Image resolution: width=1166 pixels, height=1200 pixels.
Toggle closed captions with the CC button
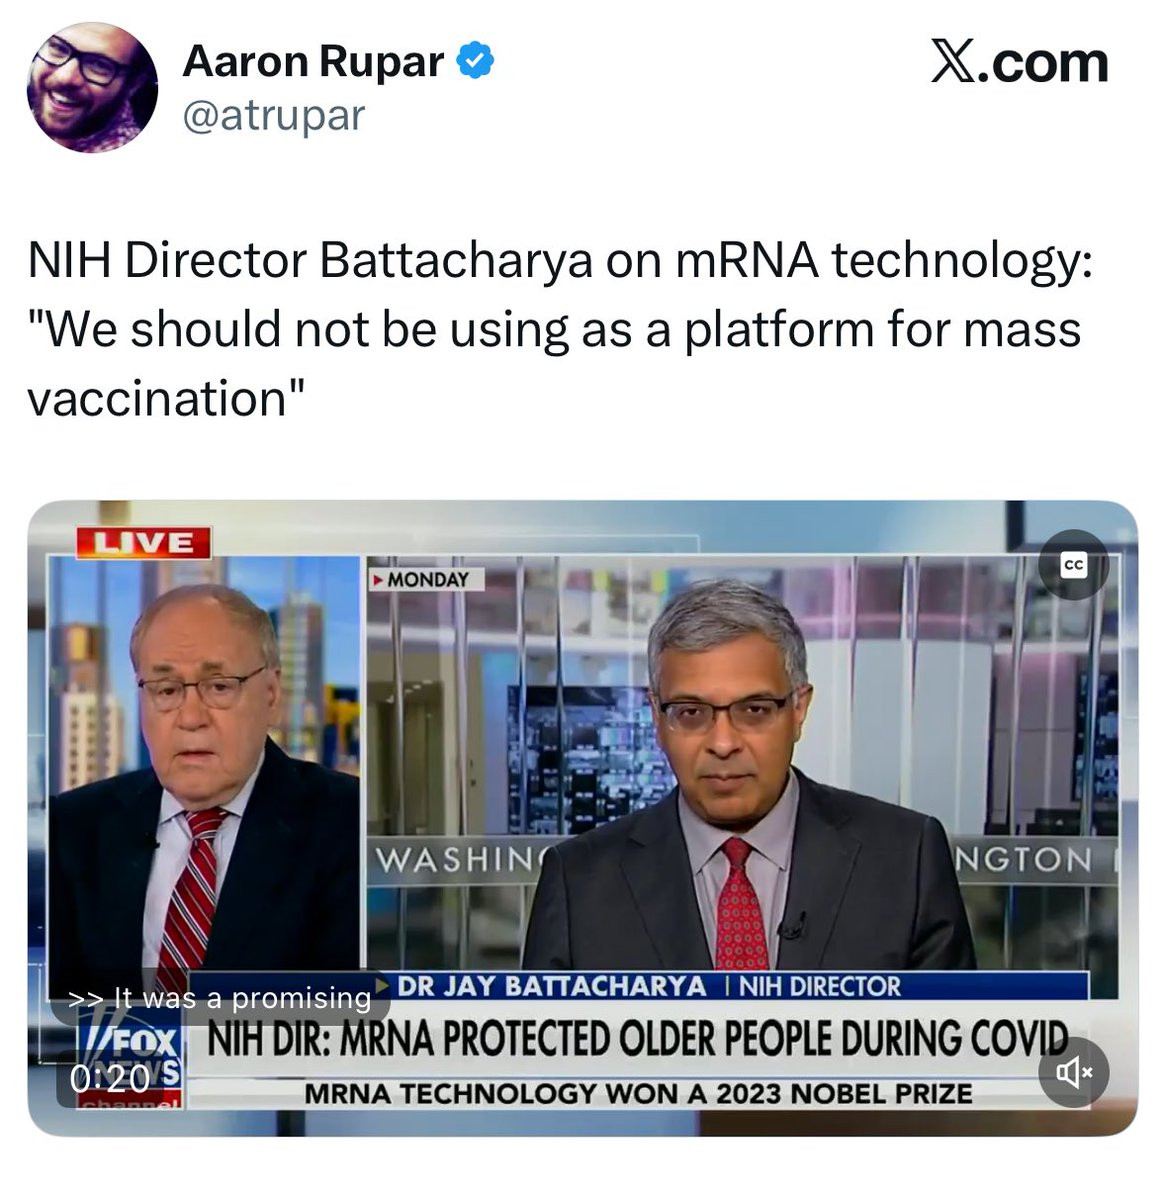pyautogui.click(x=1074, y=565)
